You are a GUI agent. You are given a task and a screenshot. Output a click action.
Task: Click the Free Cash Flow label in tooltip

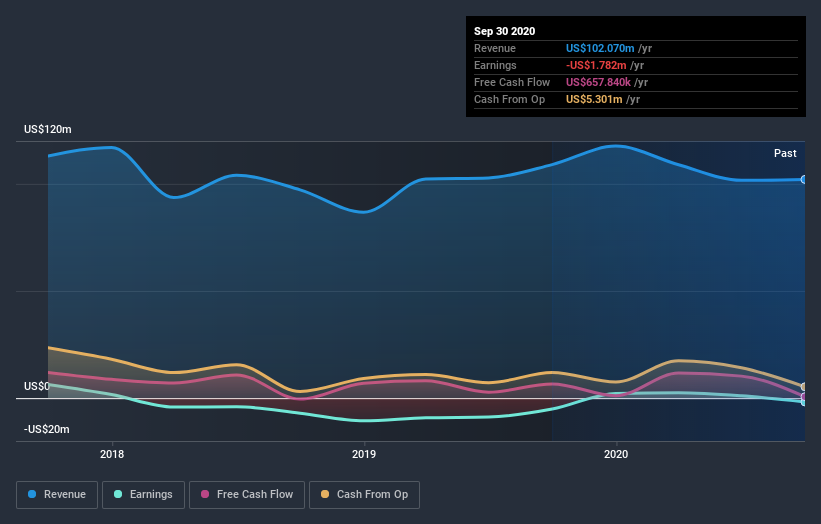tap(512, 82)
